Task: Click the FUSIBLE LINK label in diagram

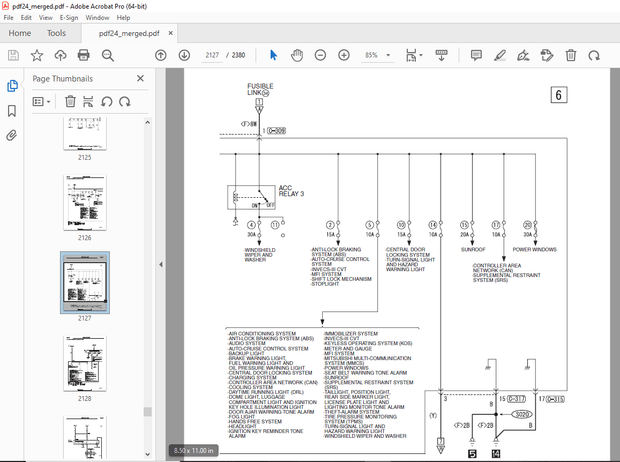Action: click(260, 89)
